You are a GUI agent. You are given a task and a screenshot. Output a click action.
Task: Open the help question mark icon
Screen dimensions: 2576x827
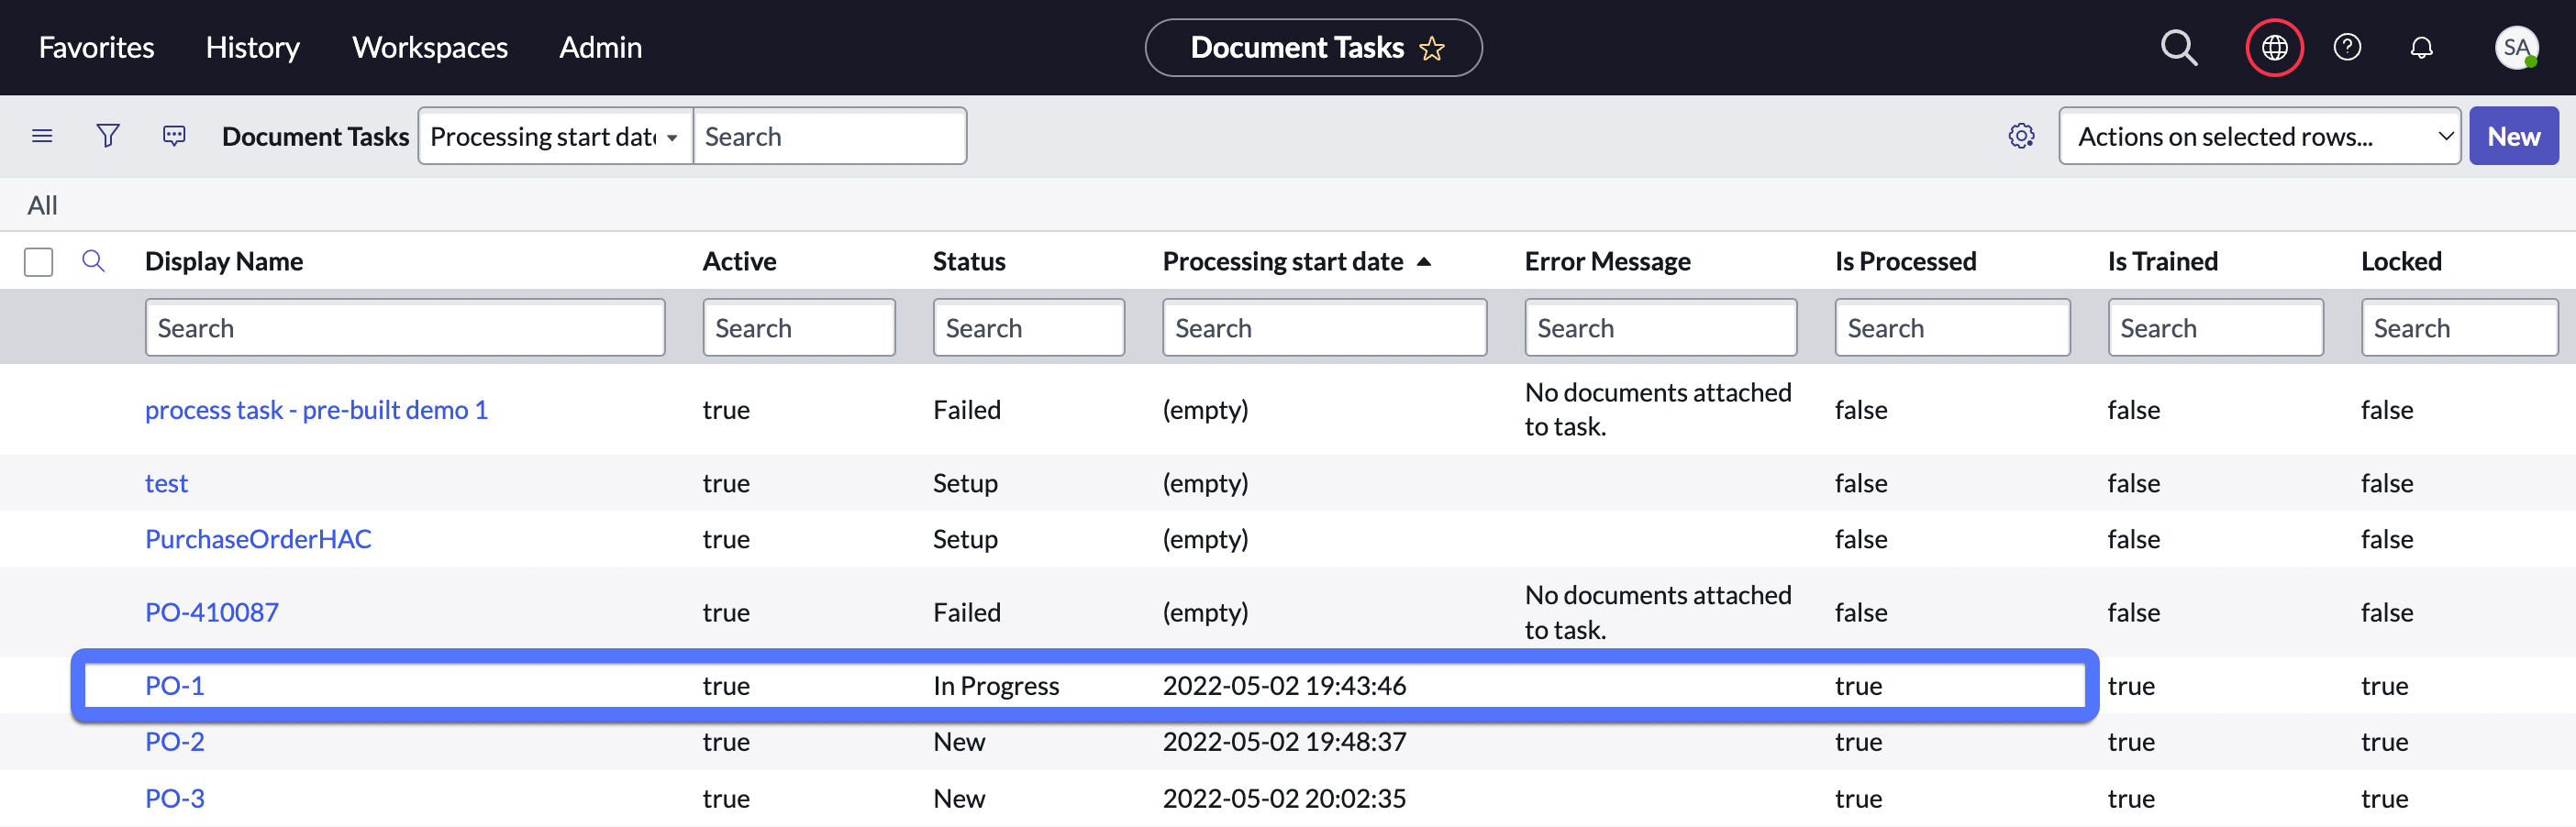[x=2346, y=47]
